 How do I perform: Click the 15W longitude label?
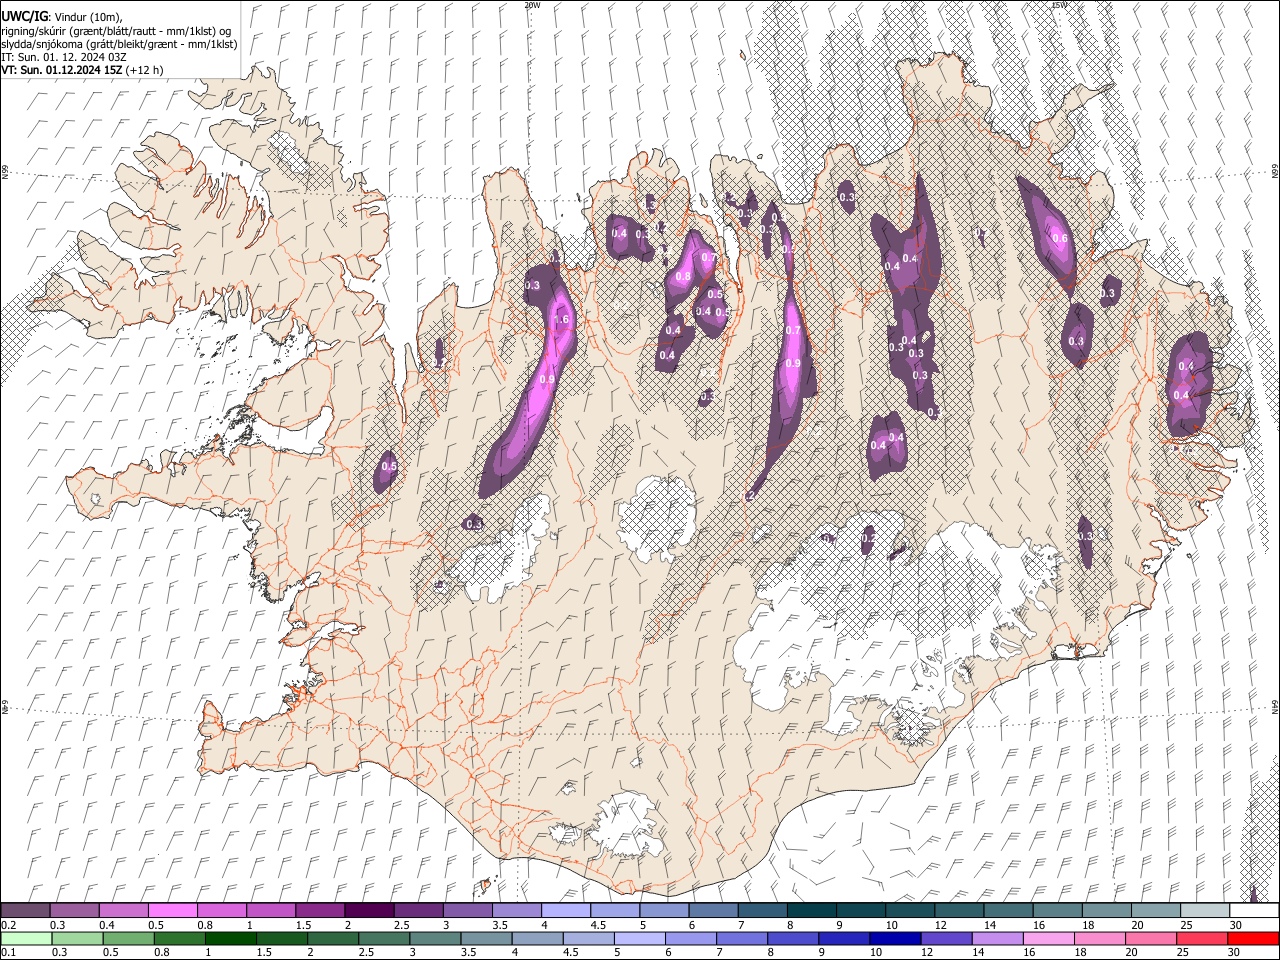[1058, 5]
